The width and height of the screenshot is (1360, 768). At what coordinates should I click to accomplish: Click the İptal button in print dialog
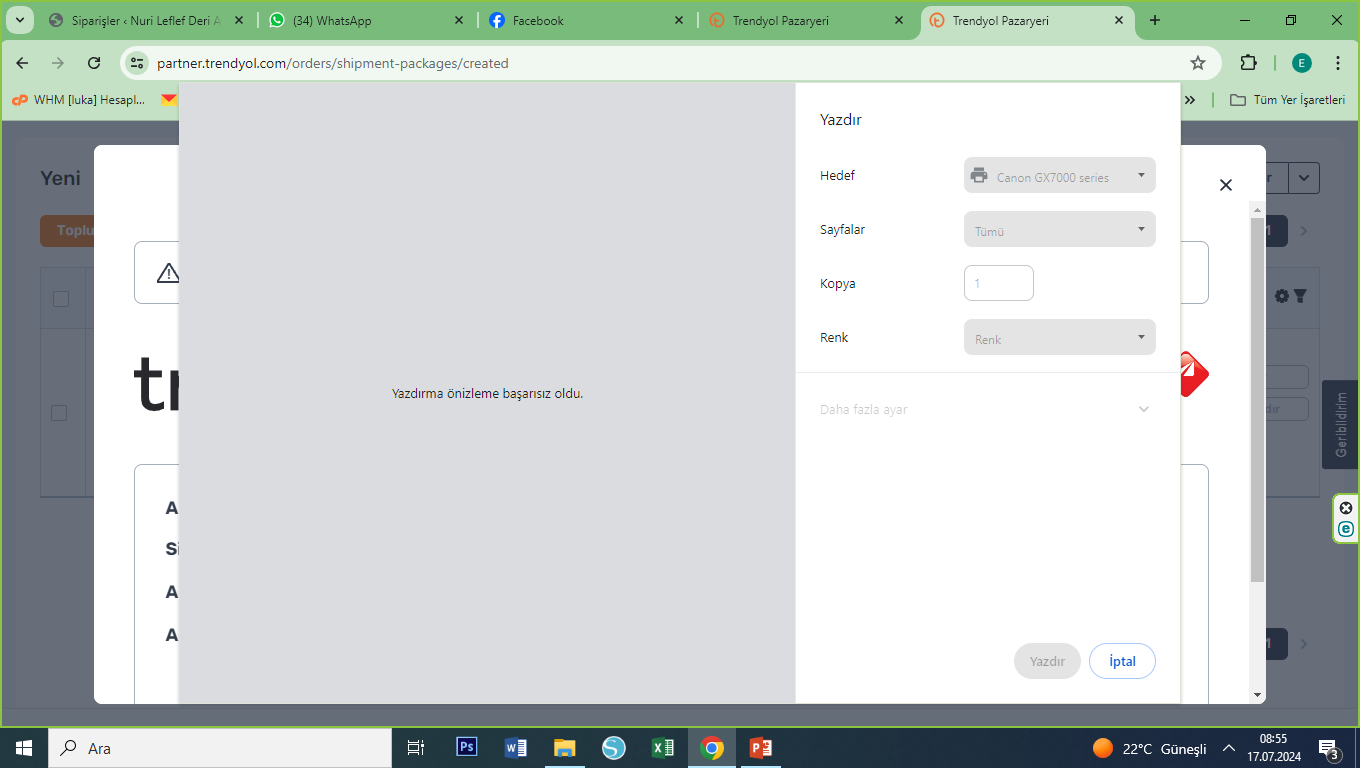(x=1122, y=661)
